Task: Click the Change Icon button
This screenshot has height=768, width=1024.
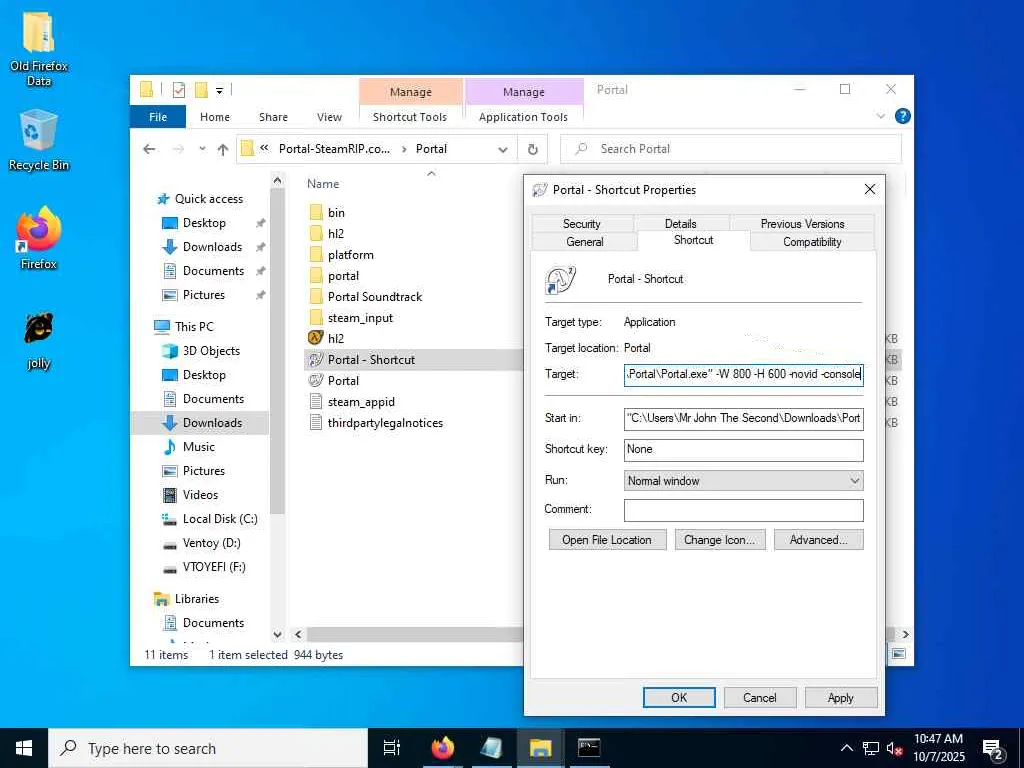Action: pyautogui.click(x=720, y=540)
